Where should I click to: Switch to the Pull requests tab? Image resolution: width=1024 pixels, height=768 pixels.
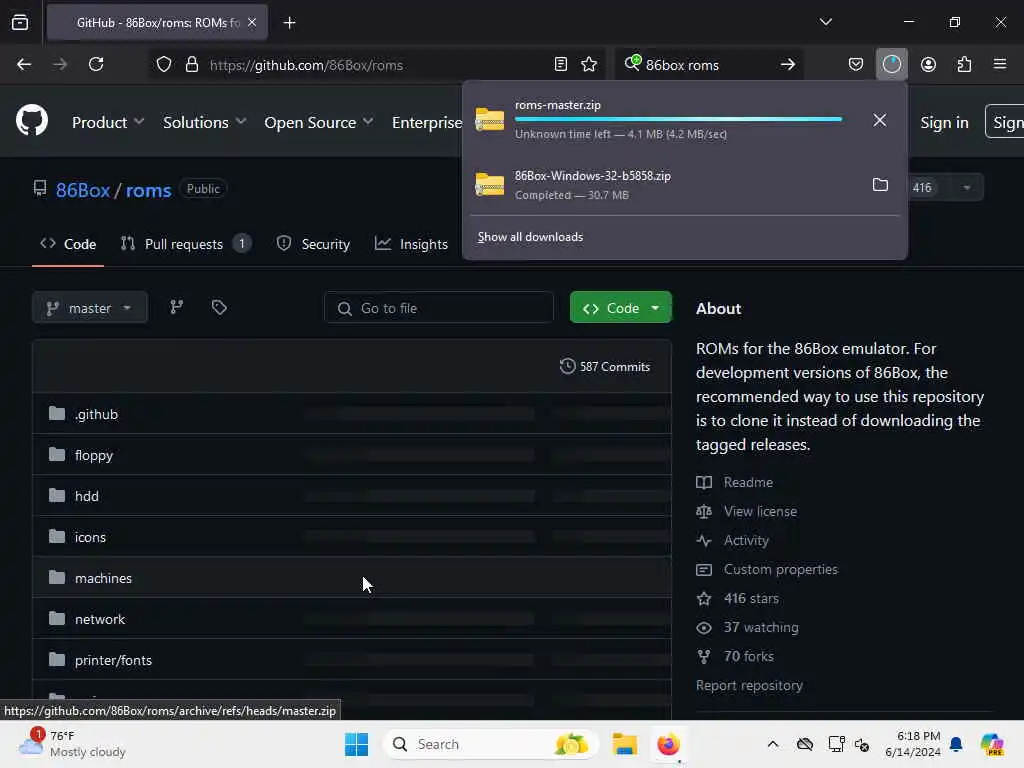pos(185,244)
